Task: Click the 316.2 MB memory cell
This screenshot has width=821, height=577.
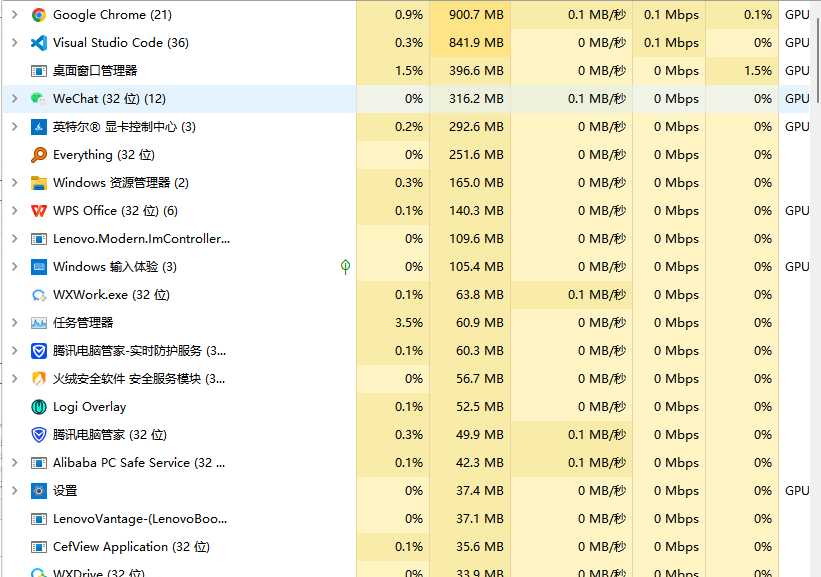Action: point(470,98)
